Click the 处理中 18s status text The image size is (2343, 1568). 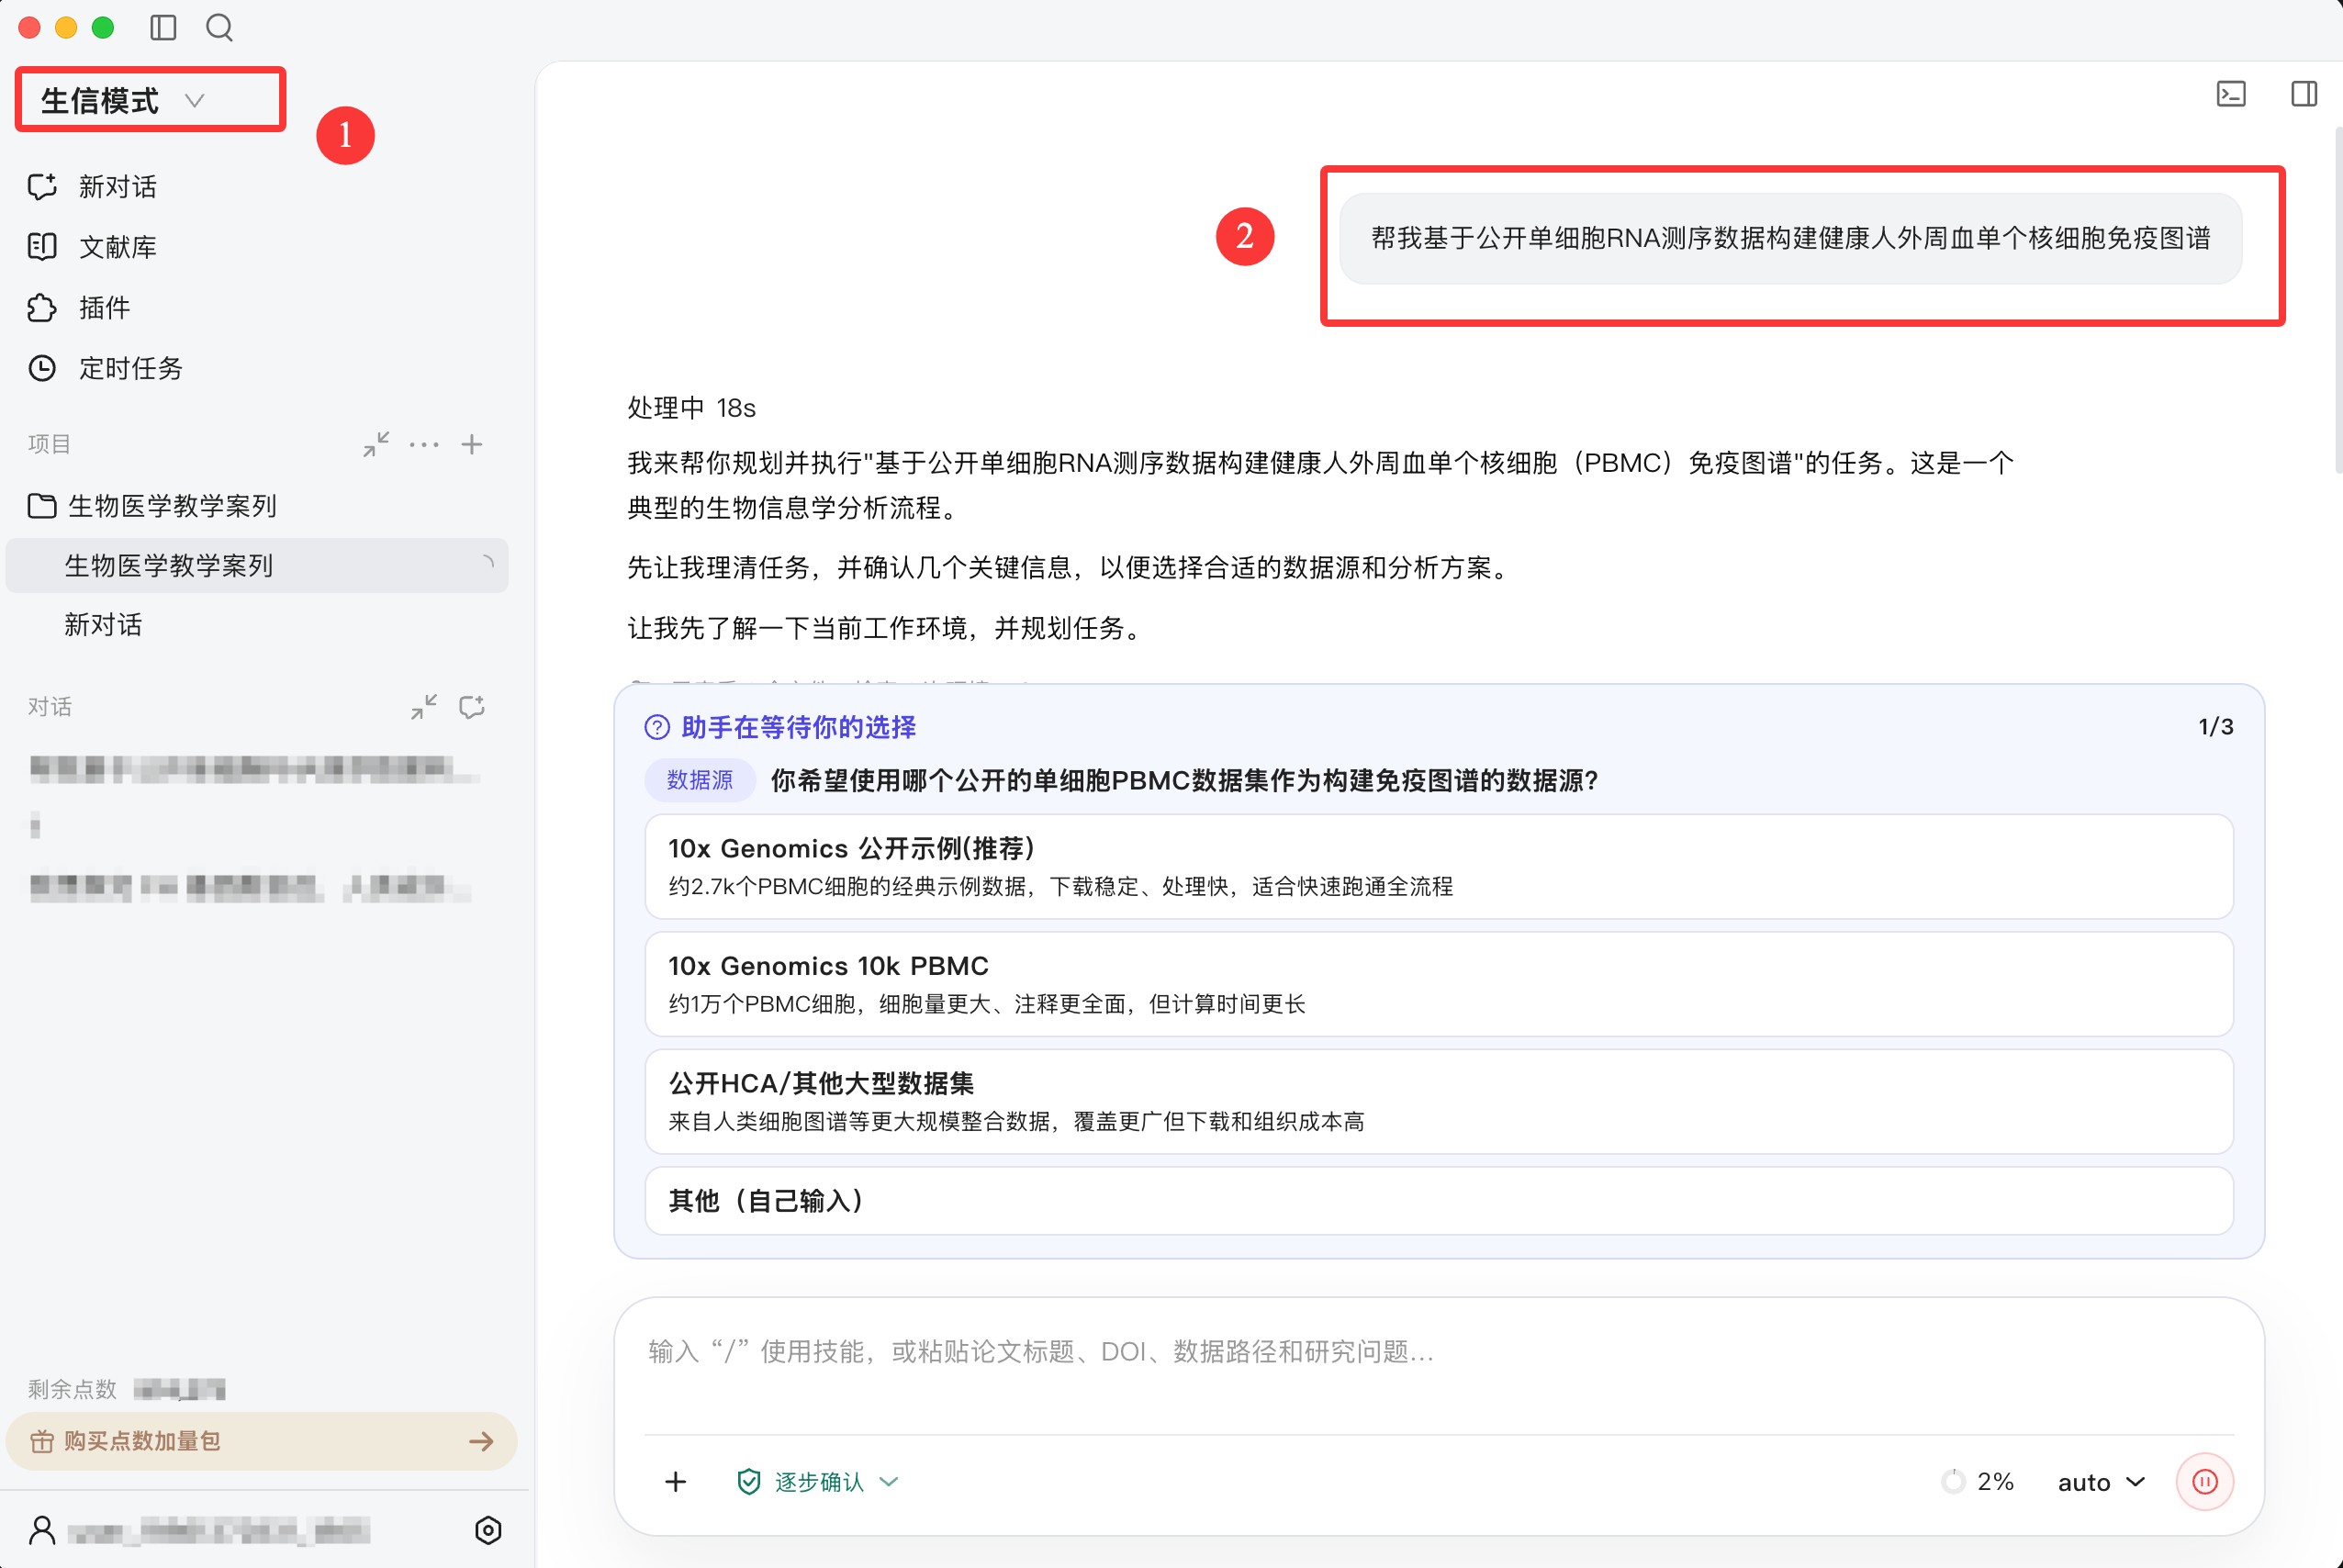(x=691, y=408)
